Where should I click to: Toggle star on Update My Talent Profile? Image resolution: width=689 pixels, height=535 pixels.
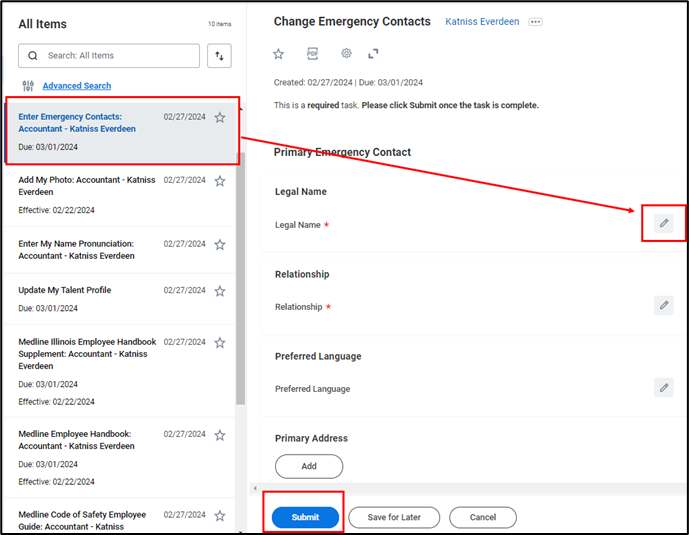point(220,291)
